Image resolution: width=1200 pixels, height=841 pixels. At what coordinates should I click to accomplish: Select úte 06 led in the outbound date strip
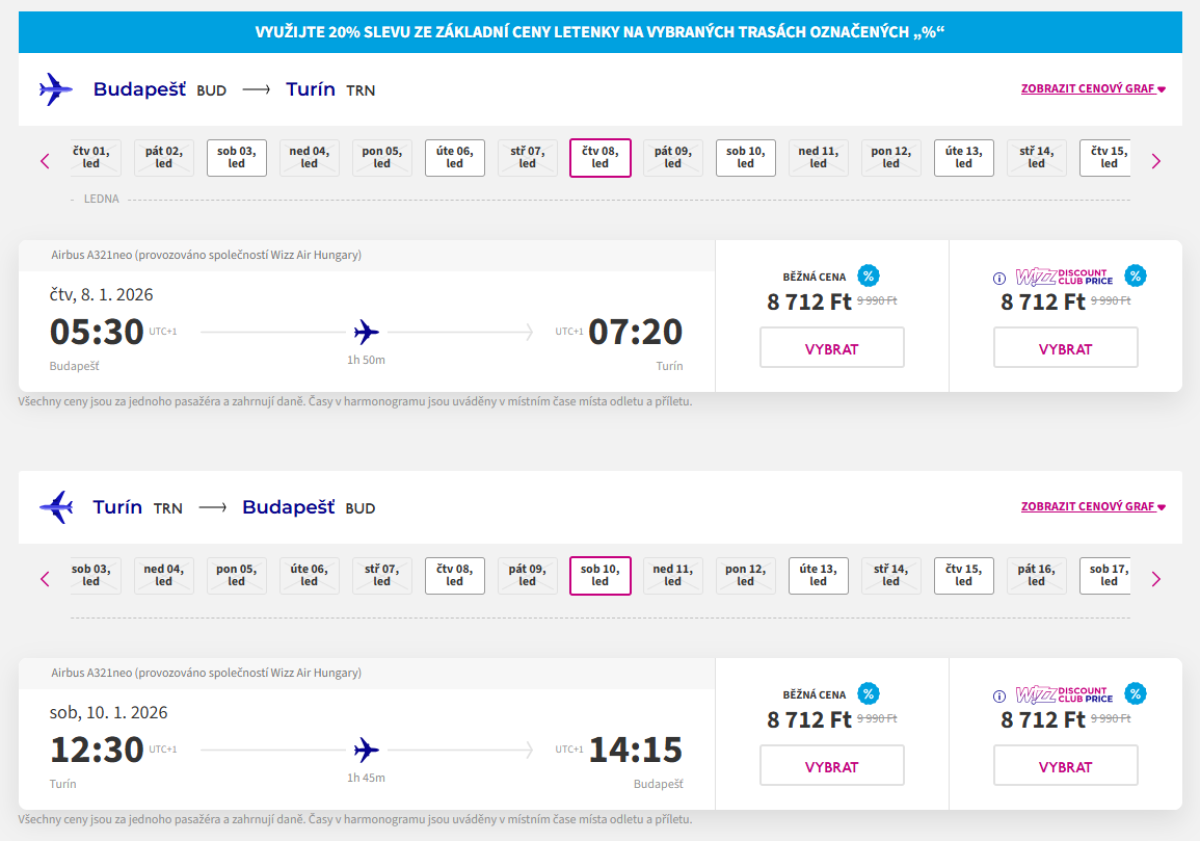(x=455, y=158)
